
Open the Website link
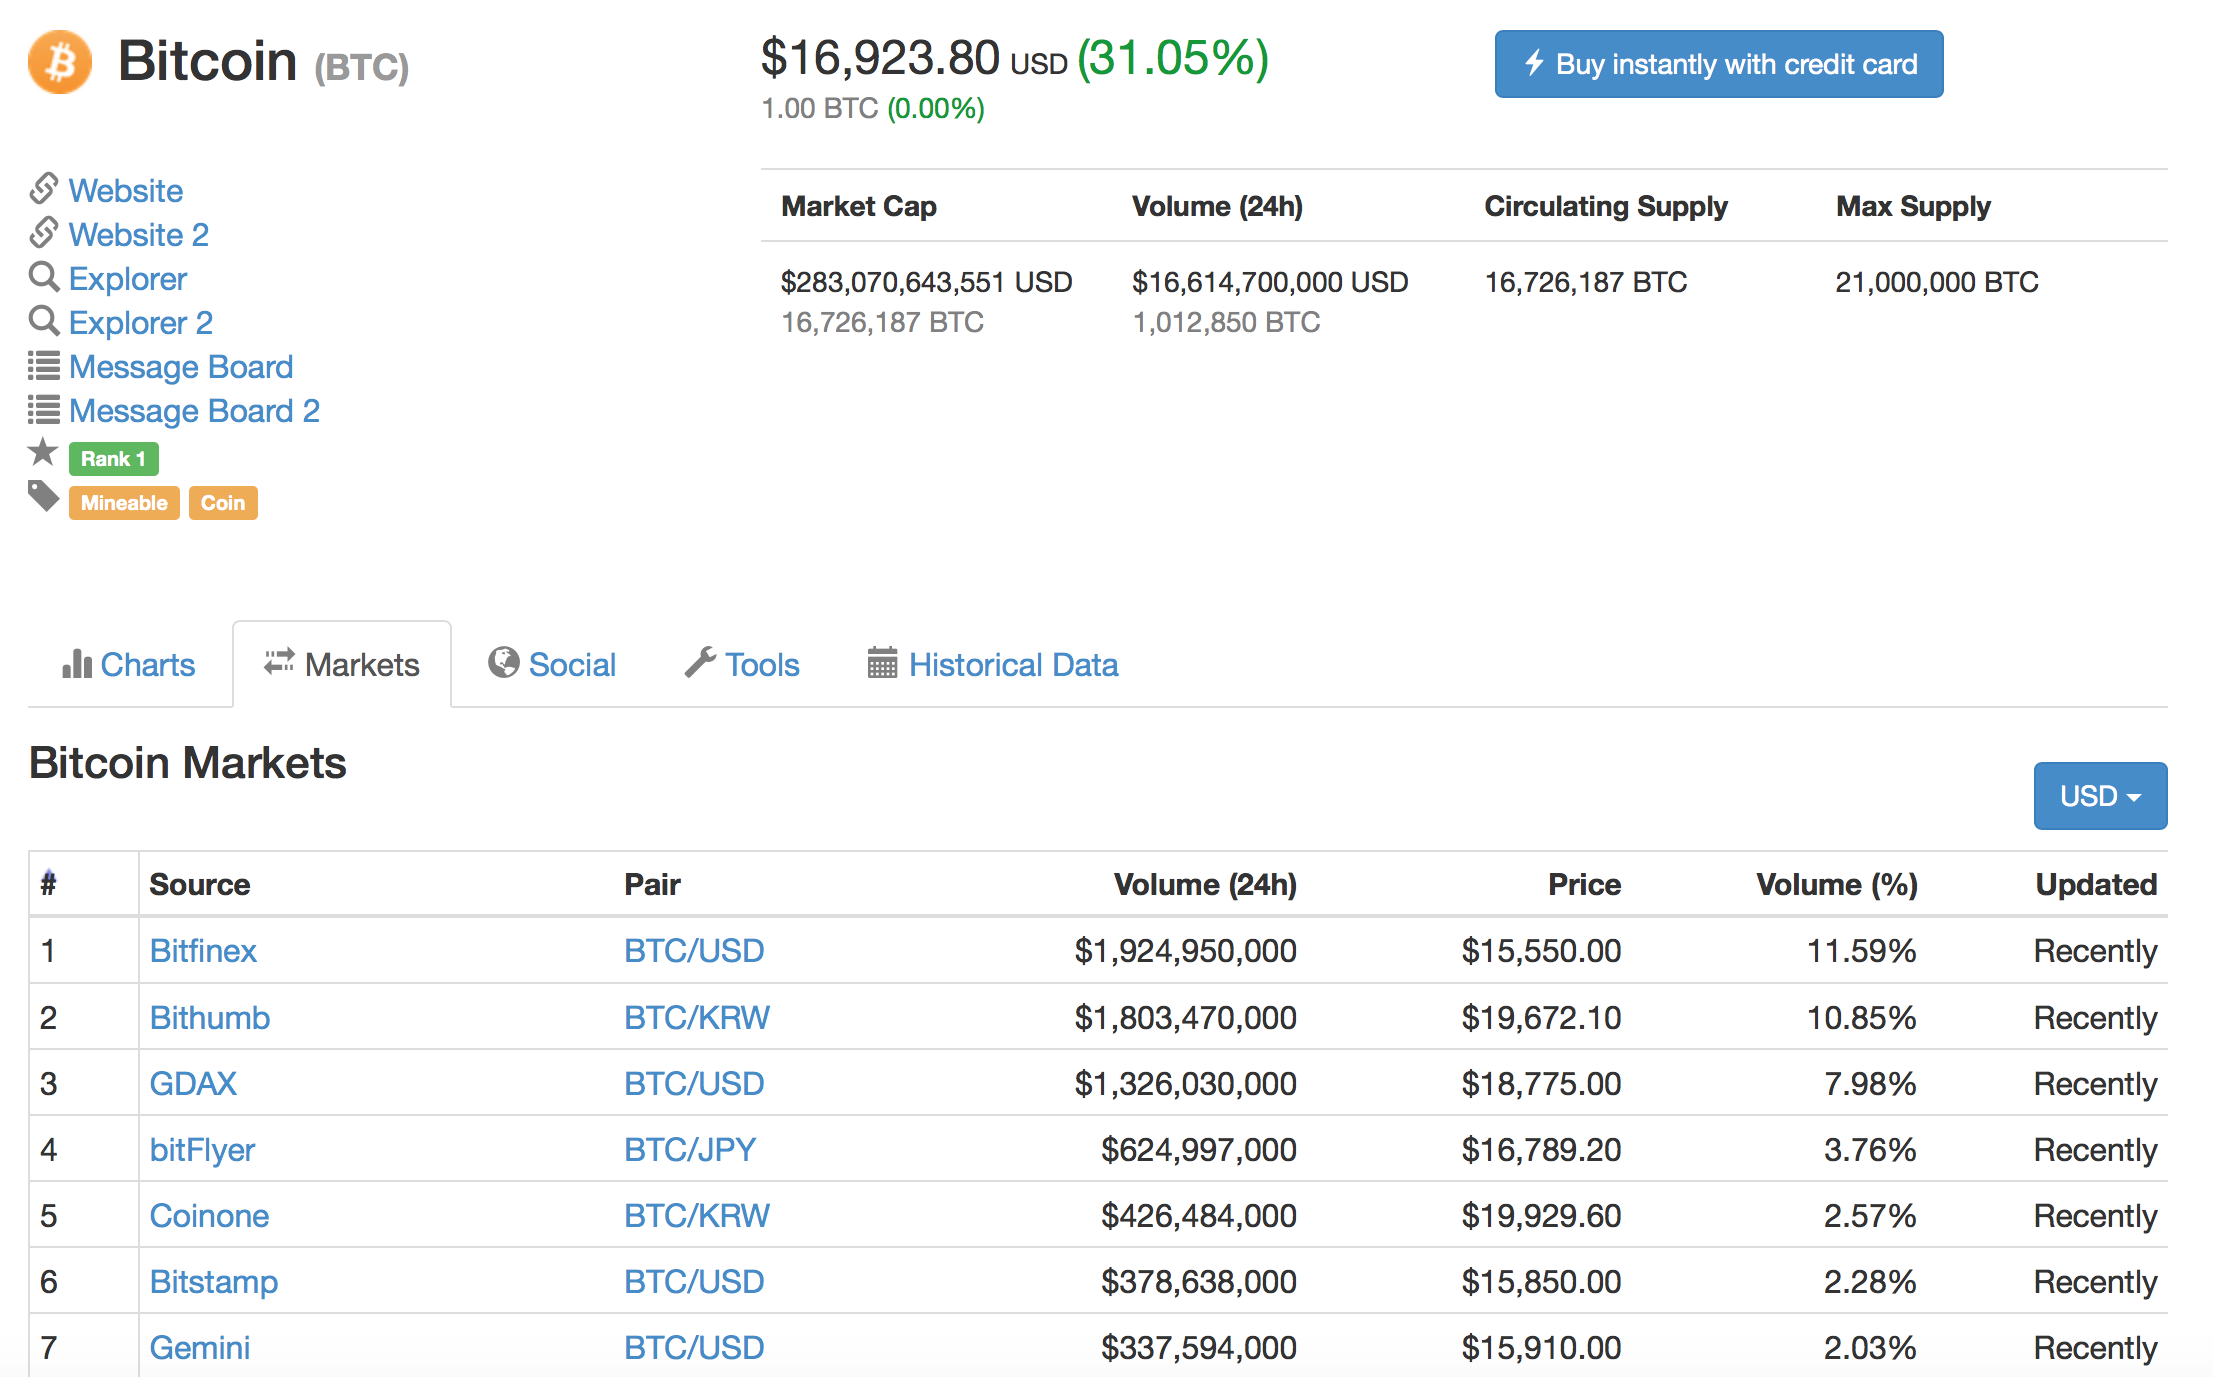(x=126, y=190)
